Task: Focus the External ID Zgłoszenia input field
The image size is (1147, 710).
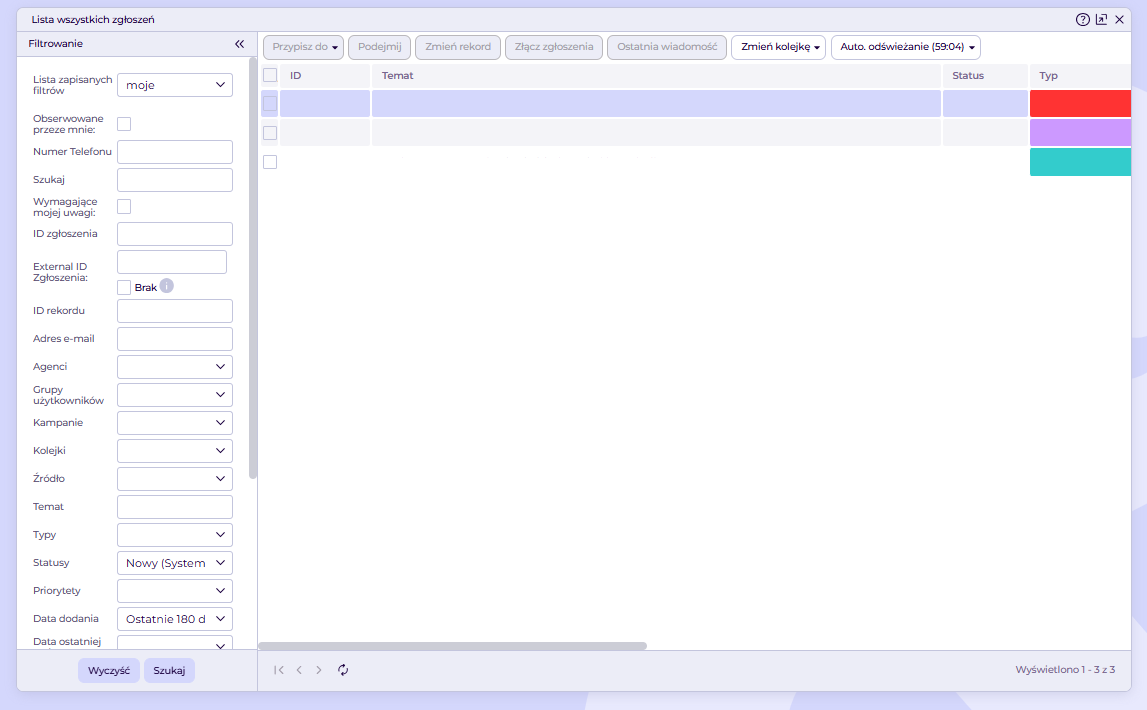Action: click(172, 262)
